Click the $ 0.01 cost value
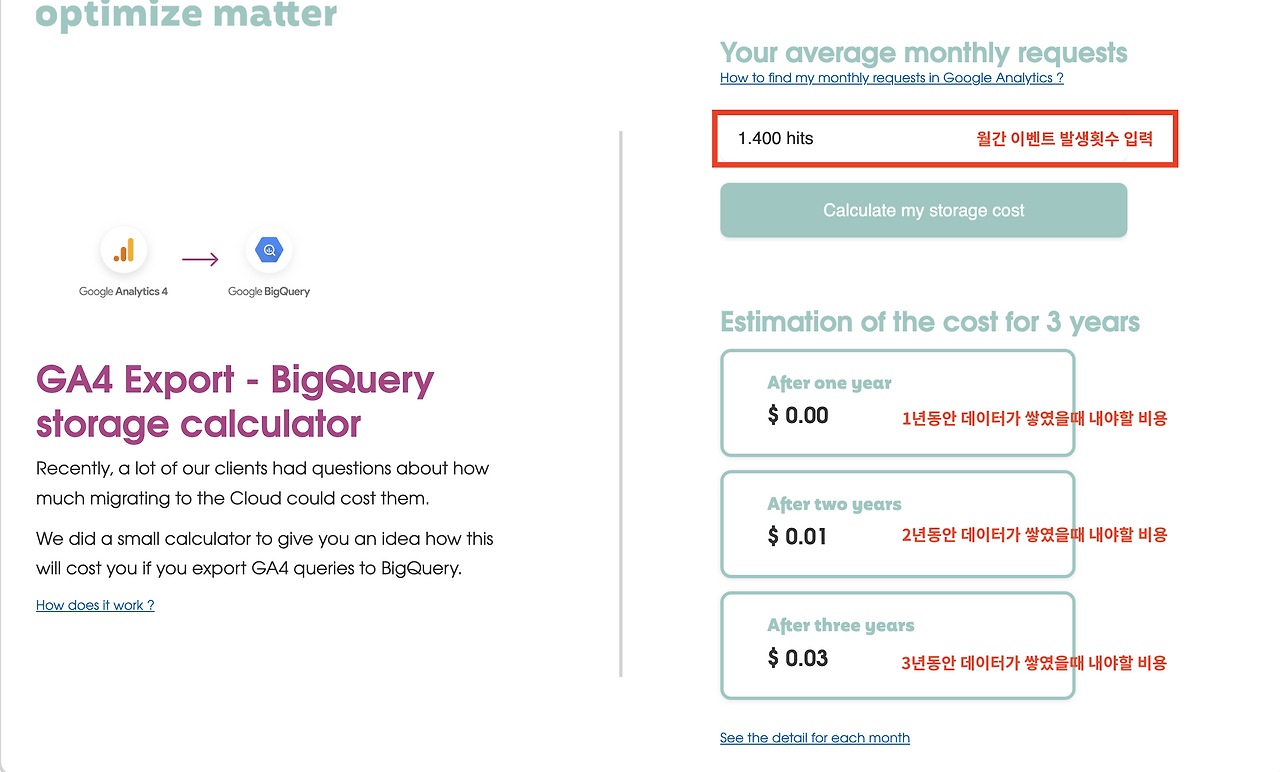This screenshot has height=772, width=1280. coord(798,537)
